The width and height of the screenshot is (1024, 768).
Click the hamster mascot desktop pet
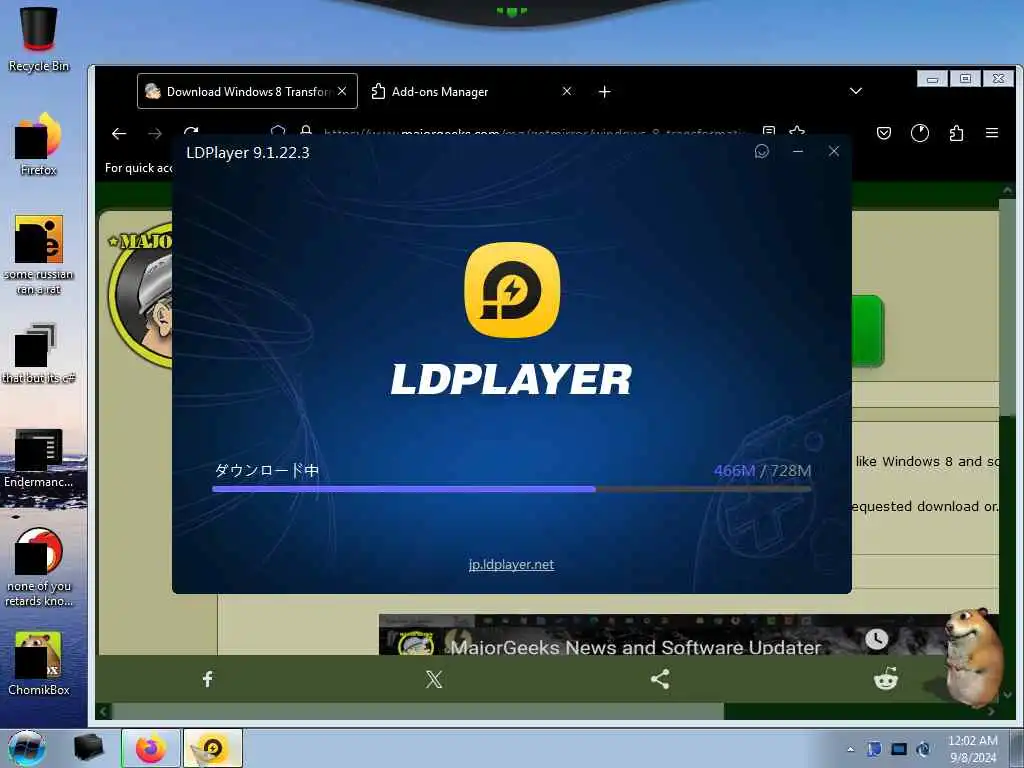pyautogui.click(x=973, y=656)
